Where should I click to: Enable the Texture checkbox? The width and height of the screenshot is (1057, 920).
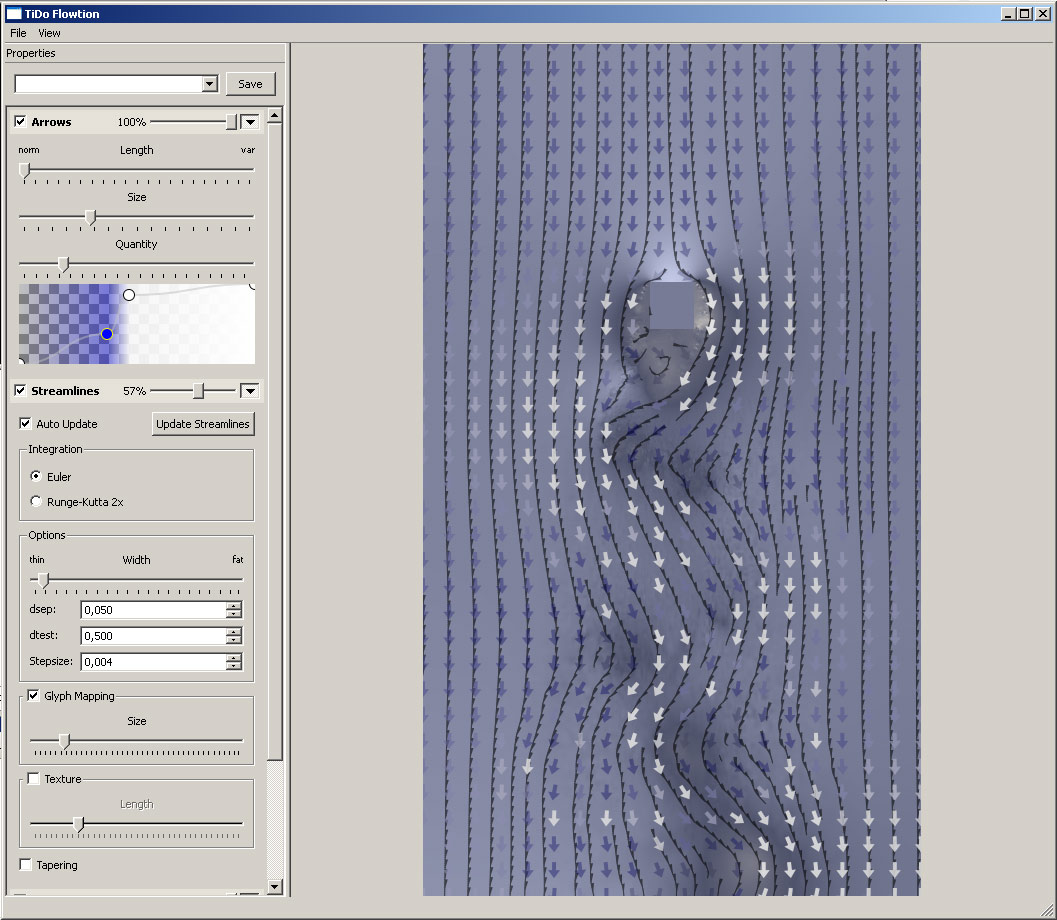pos(34,779)
